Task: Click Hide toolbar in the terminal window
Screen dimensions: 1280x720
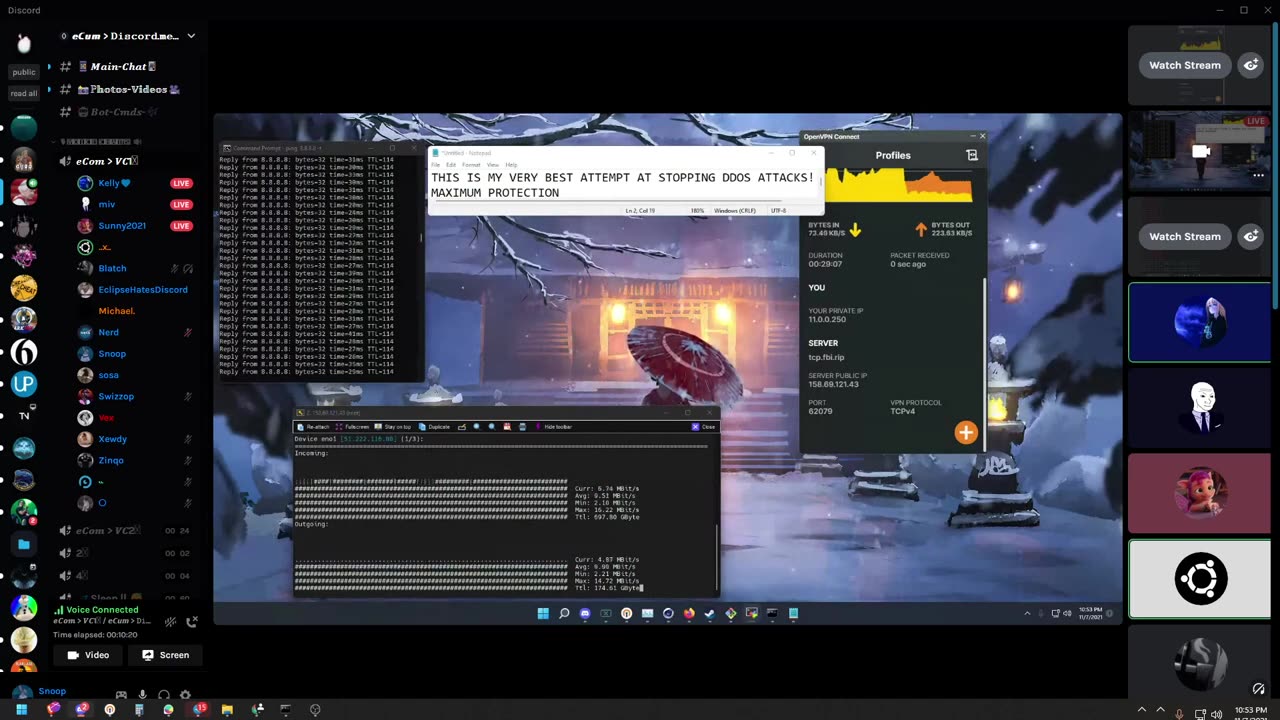Action: (x=554, y=427)
